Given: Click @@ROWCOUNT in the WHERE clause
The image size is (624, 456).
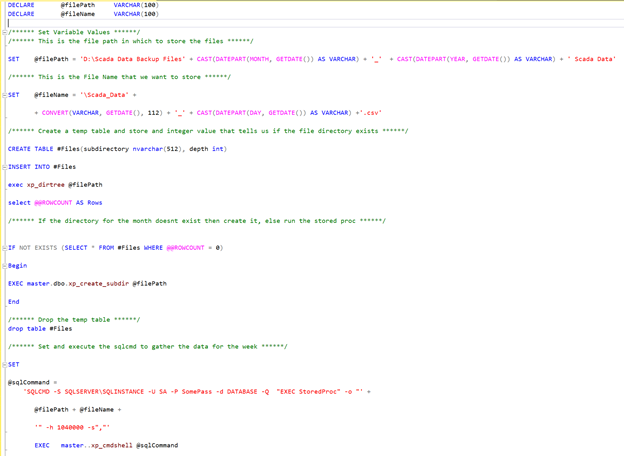Looking at the screenshot, I should 185,247.
